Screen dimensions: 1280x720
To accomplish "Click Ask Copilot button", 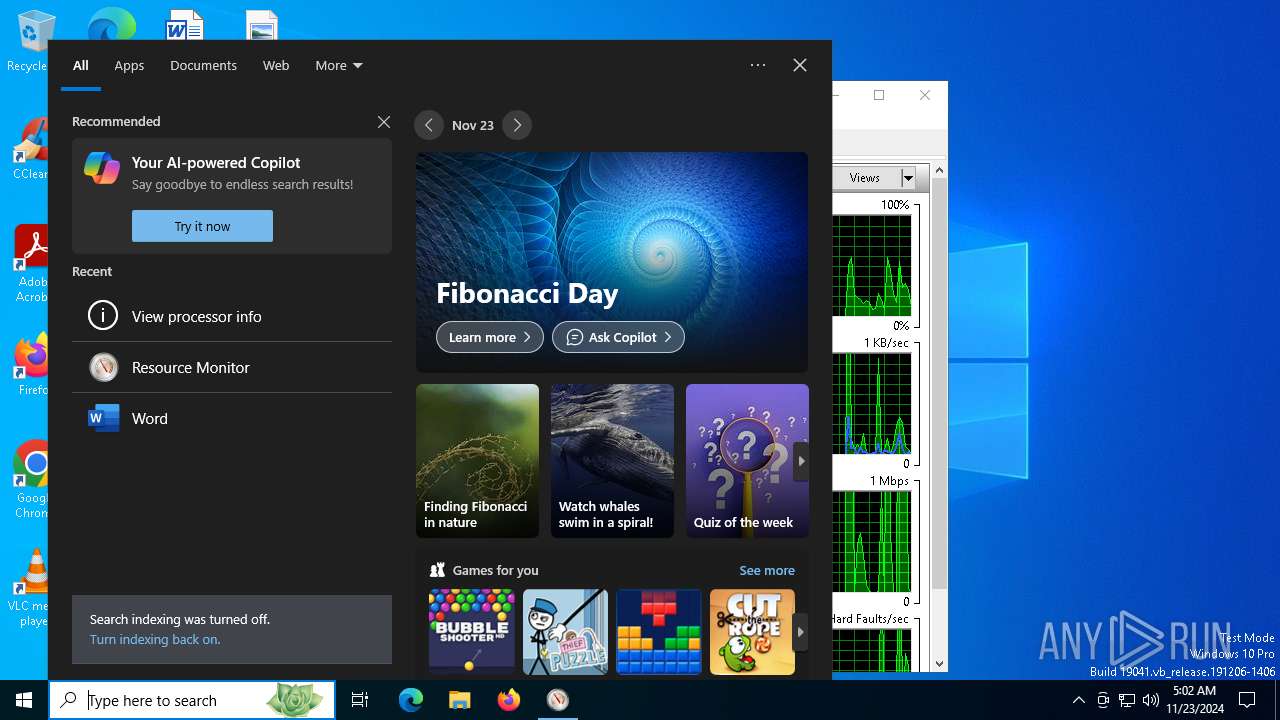I will point(618,337).
